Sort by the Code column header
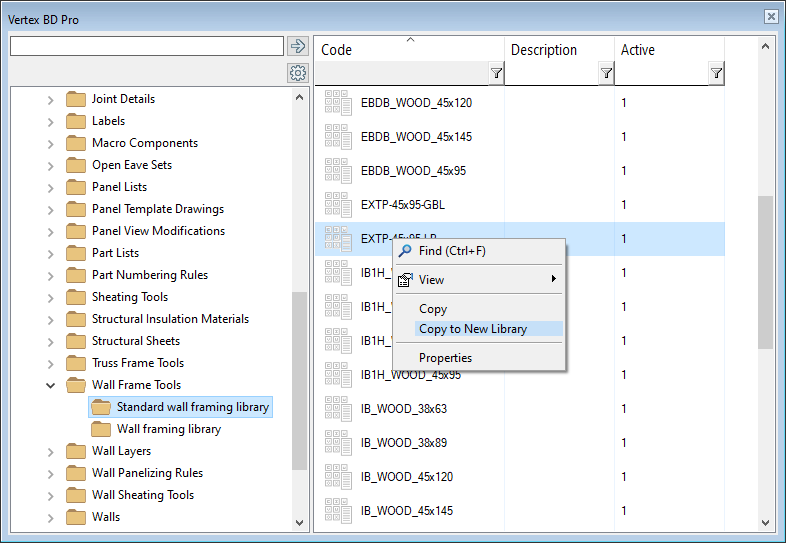 [408, 50]
